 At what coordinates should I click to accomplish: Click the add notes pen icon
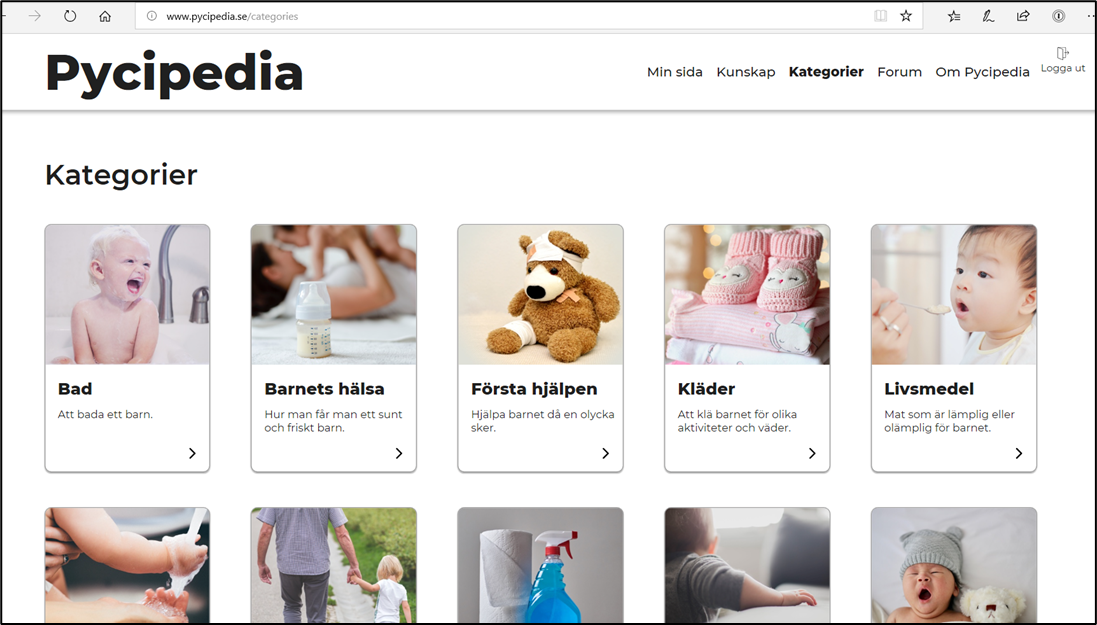coord(988,16)
